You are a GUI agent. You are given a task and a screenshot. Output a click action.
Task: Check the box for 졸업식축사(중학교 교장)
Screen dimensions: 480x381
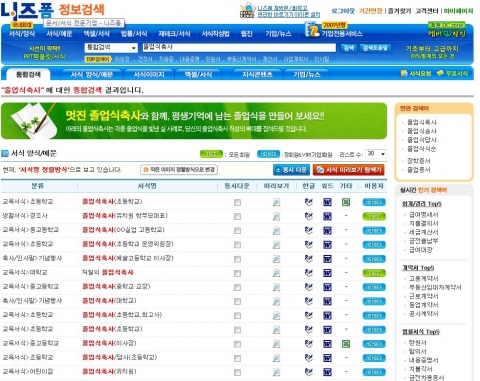(x=237, y=288)
